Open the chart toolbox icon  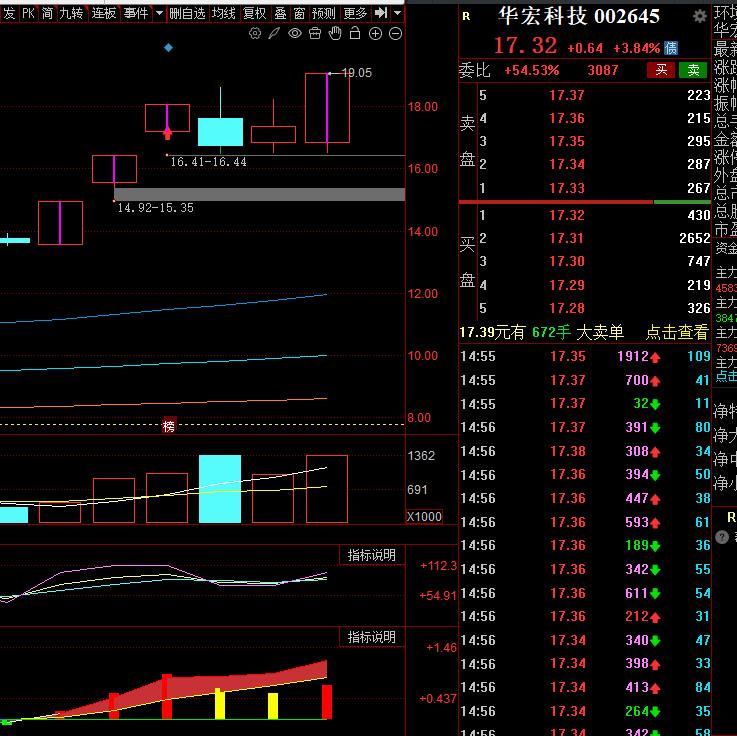(x=315, y=33)
